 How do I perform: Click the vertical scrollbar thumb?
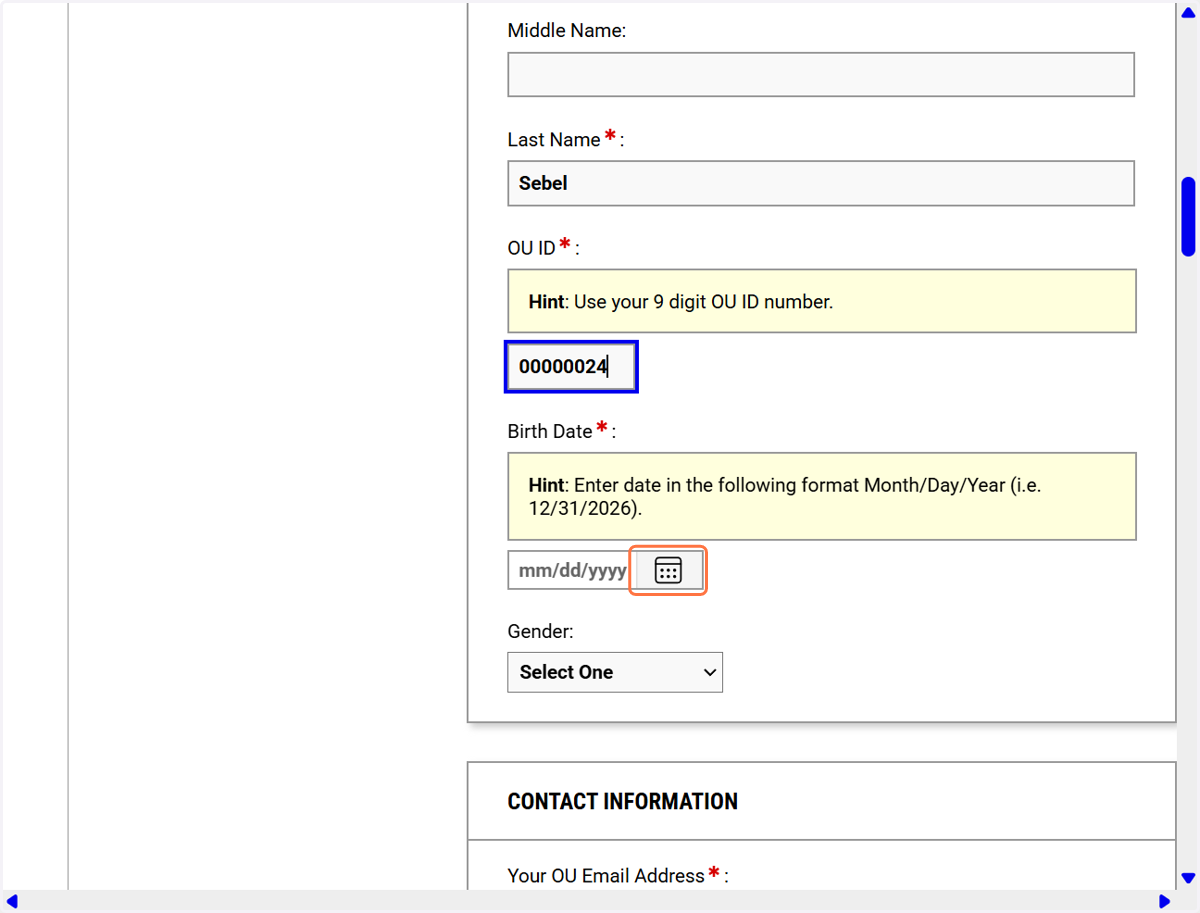(1188, 217)
